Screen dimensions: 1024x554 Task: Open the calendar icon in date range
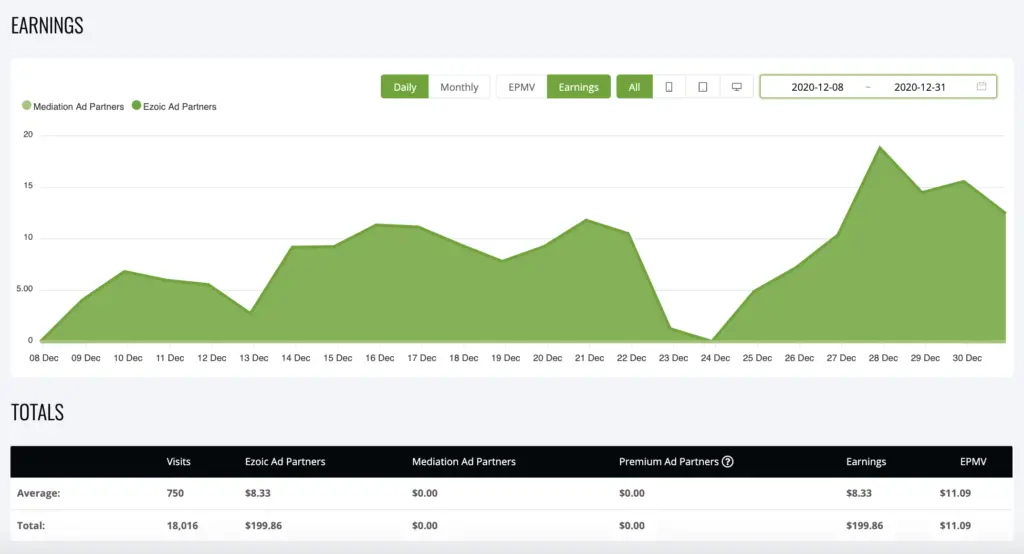(x=981, y=86)
